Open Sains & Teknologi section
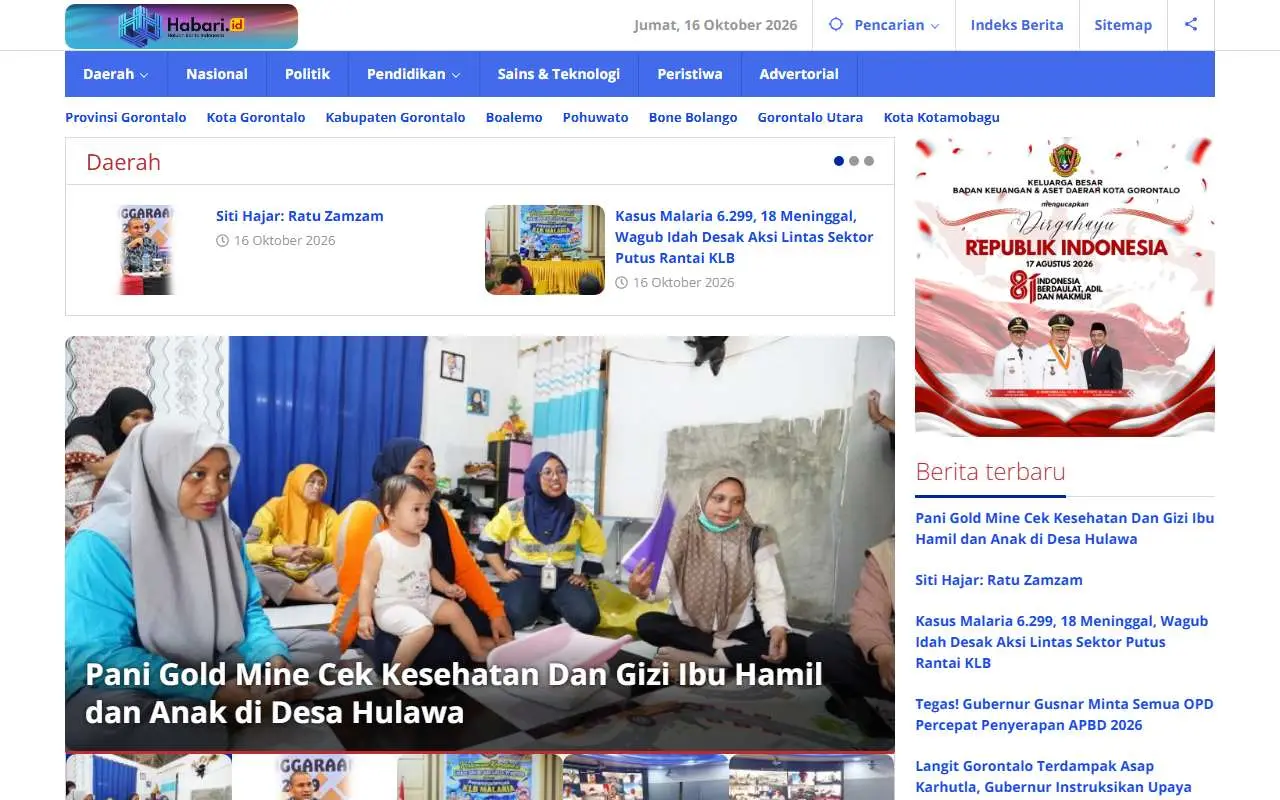Screen dimensions: 1280x800 click(559, 74)
